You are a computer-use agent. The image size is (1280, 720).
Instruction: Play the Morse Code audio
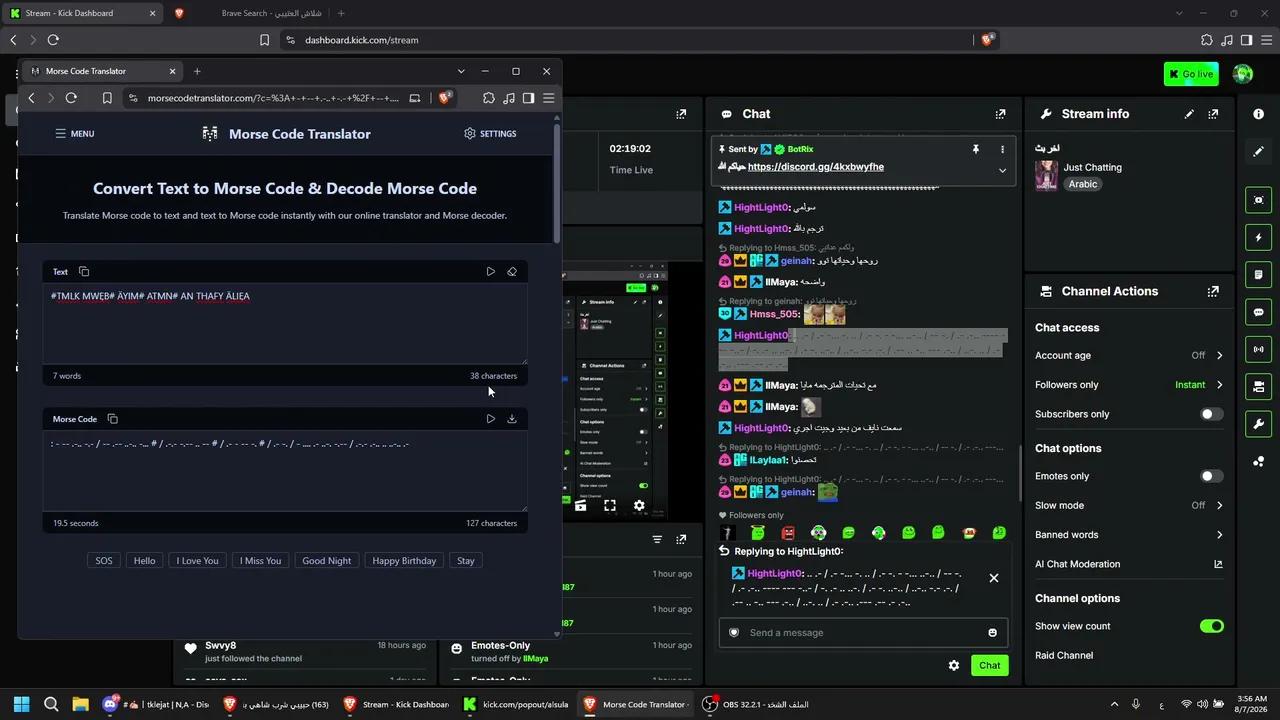coord(490,419)
